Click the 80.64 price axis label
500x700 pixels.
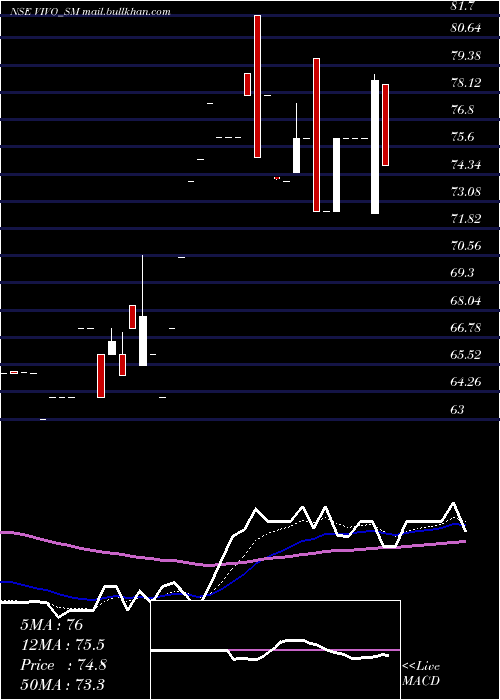tap(466, 28)
